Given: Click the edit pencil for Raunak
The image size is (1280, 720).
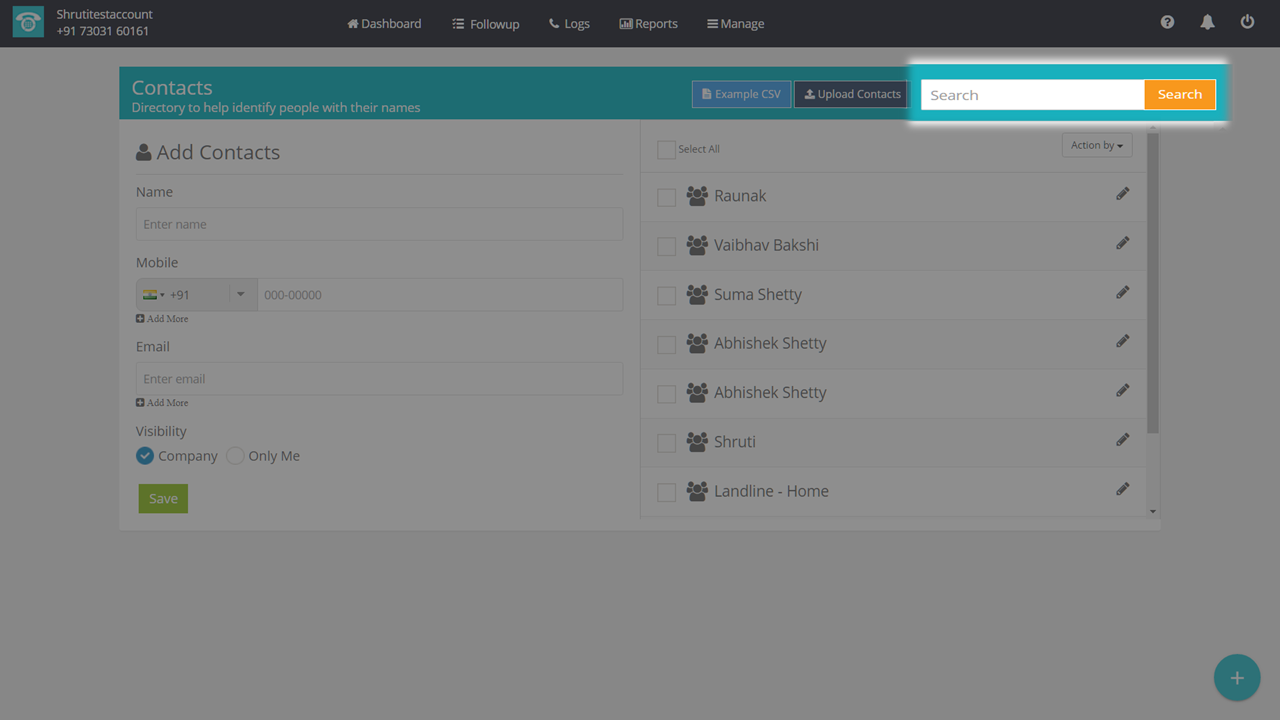Looking at the screenshot, I should click(x=1122, y=194).
